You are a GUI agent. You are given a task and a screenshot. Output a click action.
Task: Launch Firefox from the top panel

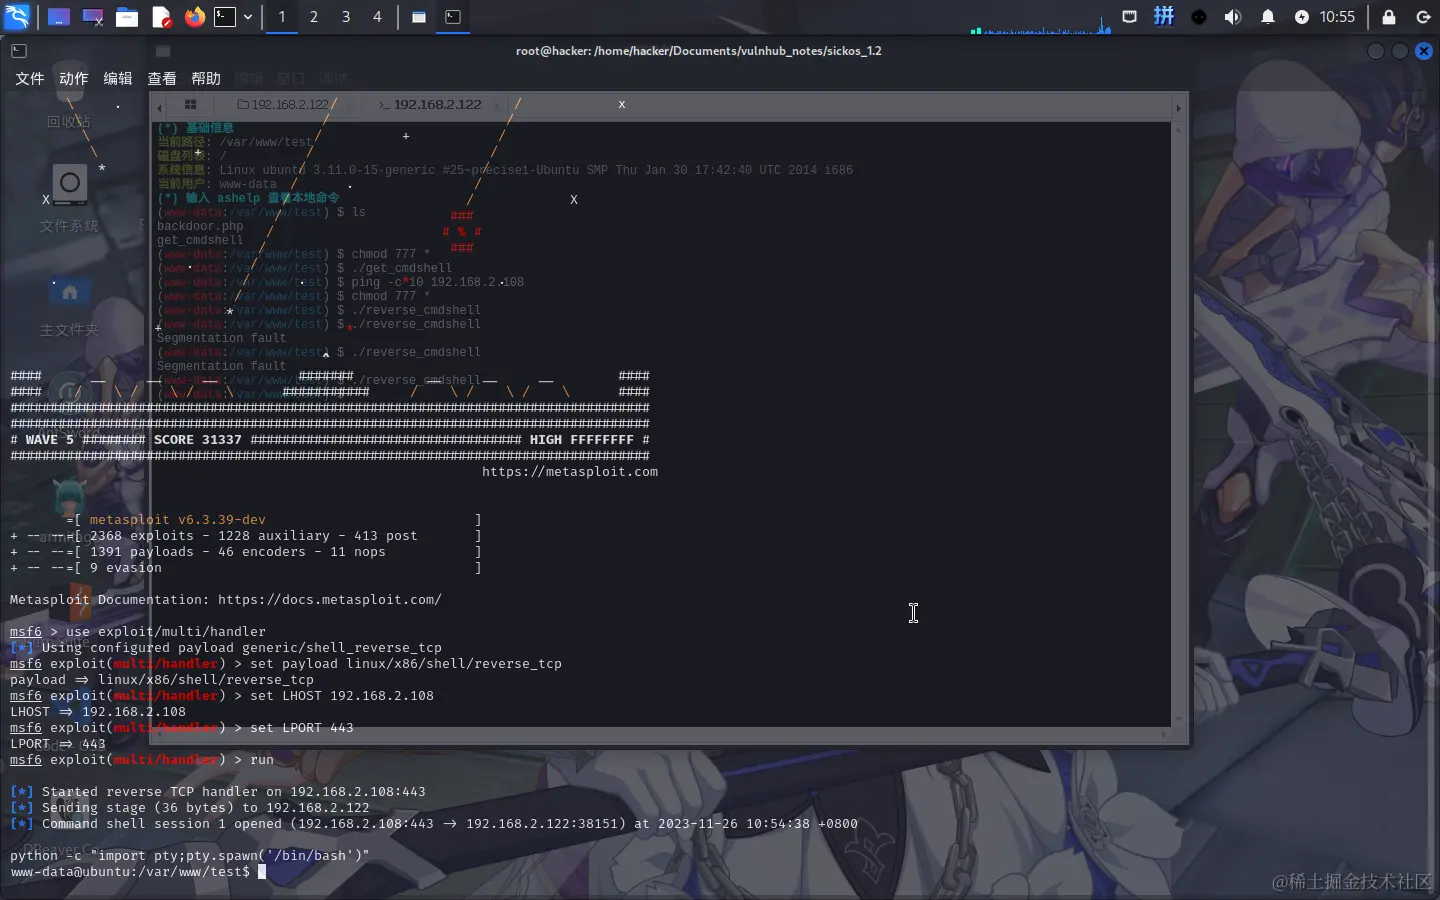(195, 17)
